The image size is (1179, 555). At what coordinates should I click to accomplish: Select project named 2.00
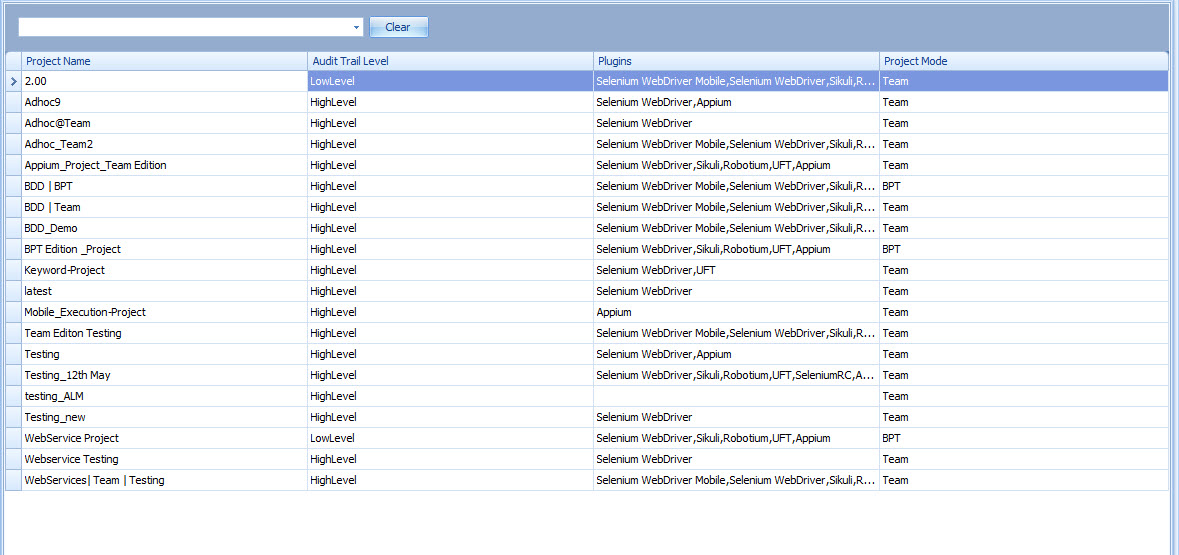tap(164, 81)
